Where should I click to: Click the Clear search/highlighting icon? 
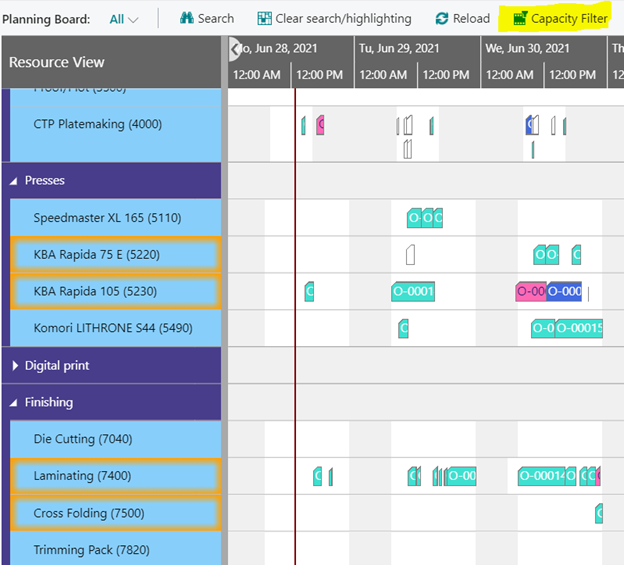[x=264, y=19]
